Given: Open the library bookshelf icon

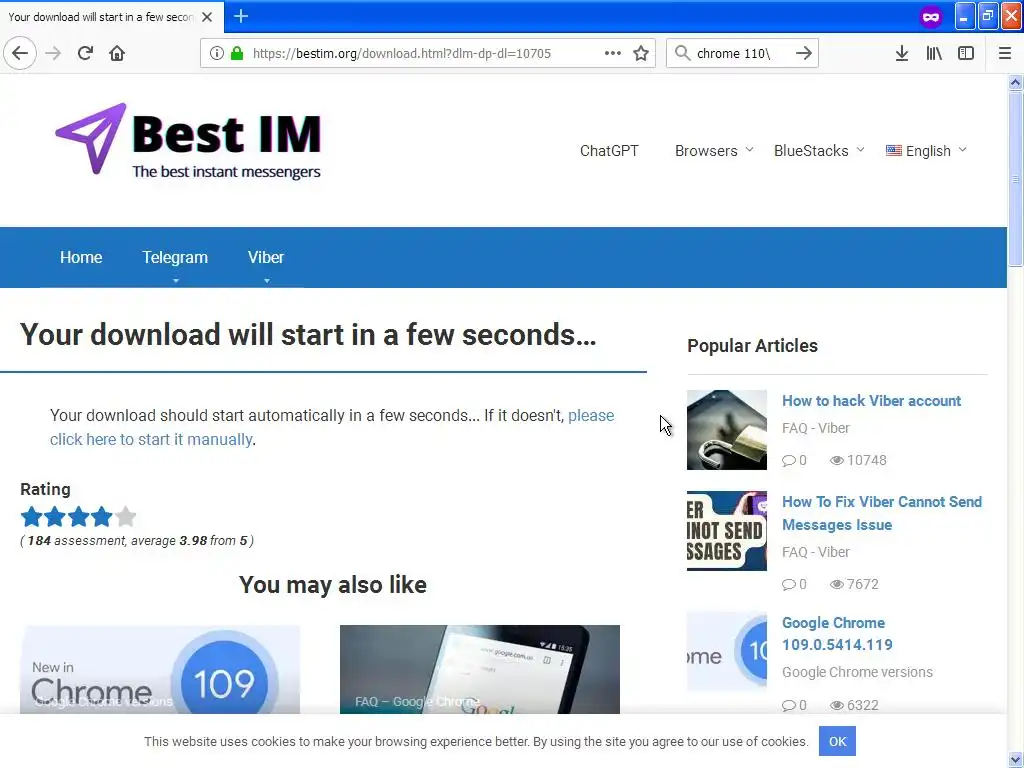Looking at the screenshot, I should 934,53.
